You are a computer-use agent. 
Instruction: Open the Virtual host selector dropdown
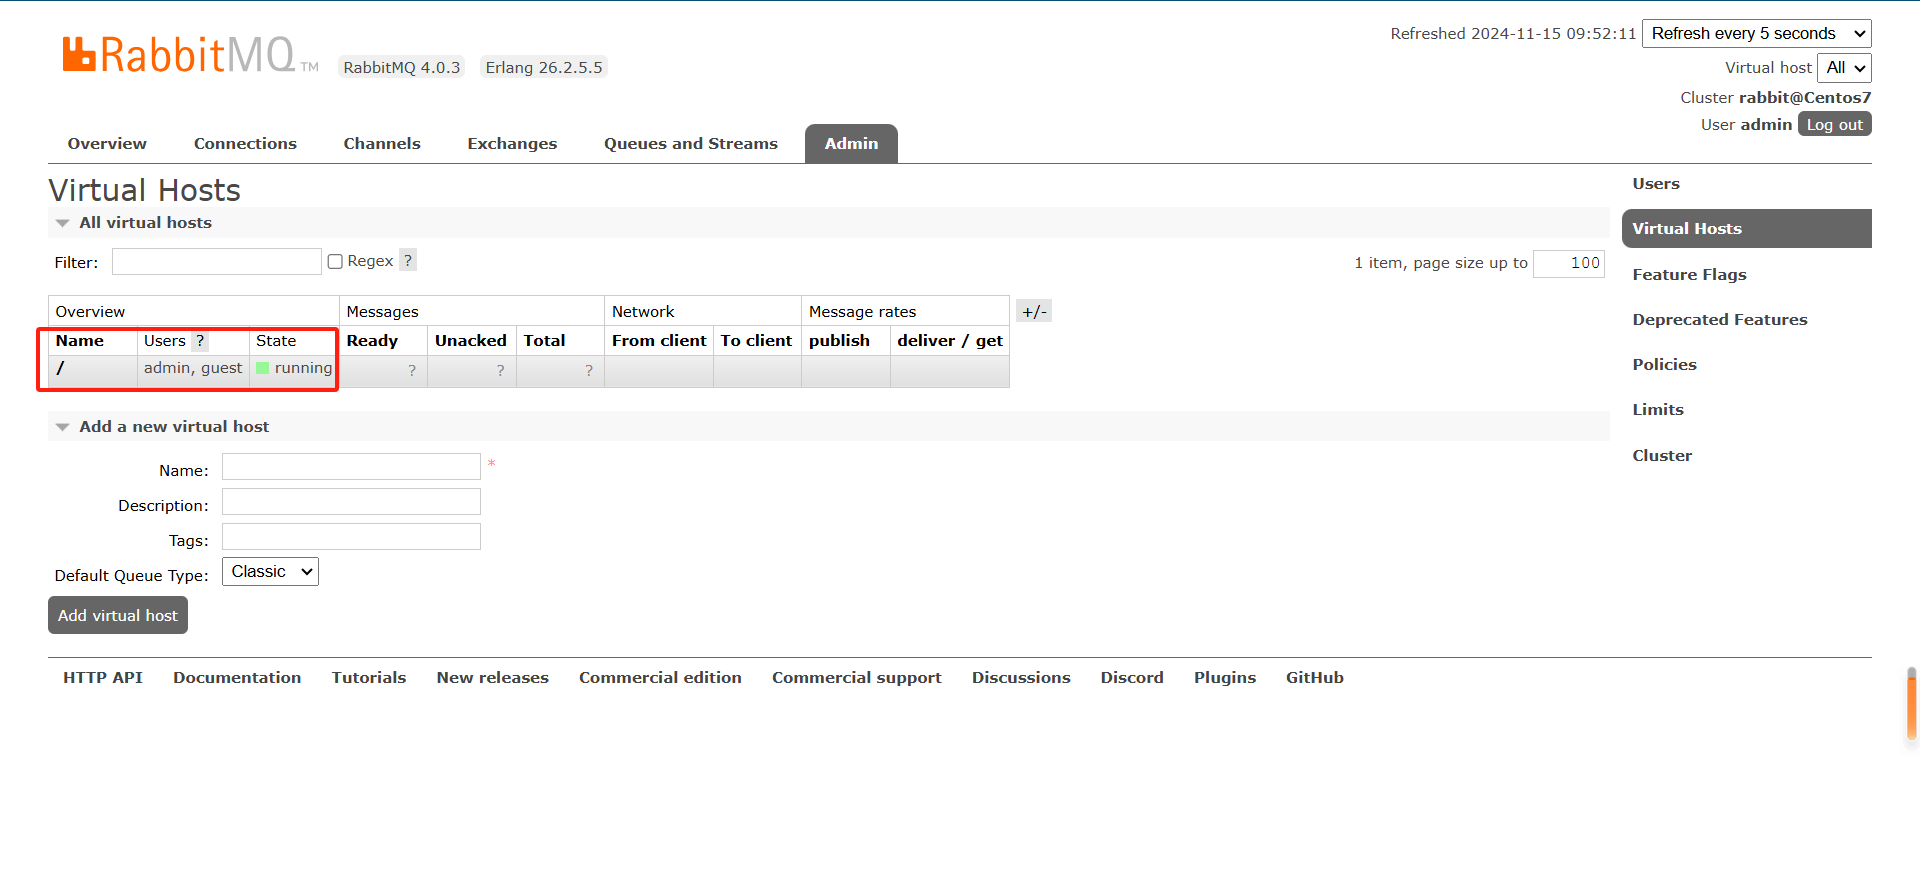click(x=1844, y=68)
